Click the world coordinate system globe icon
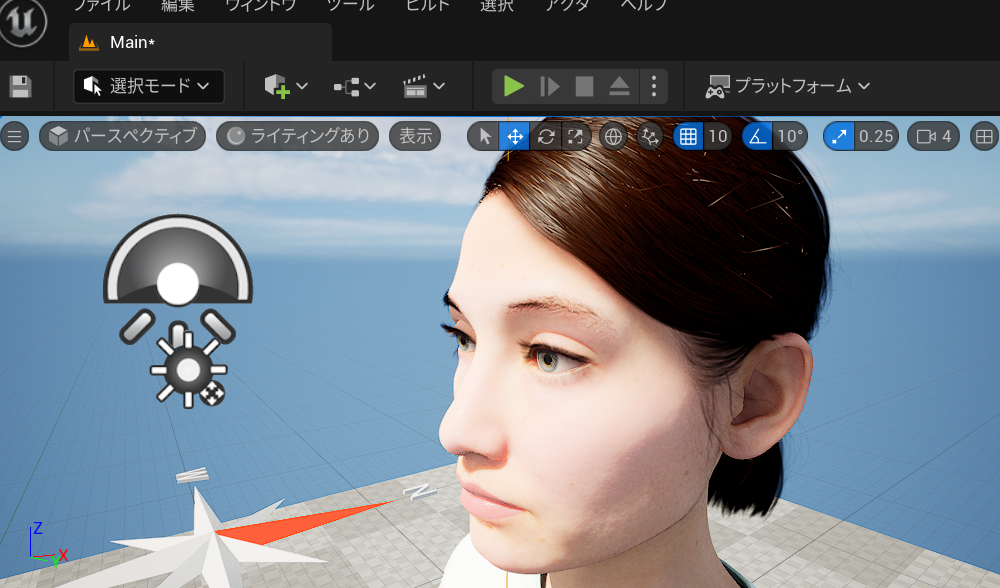This screenshot has width=1000, height=588. click(x=613, y=136)
